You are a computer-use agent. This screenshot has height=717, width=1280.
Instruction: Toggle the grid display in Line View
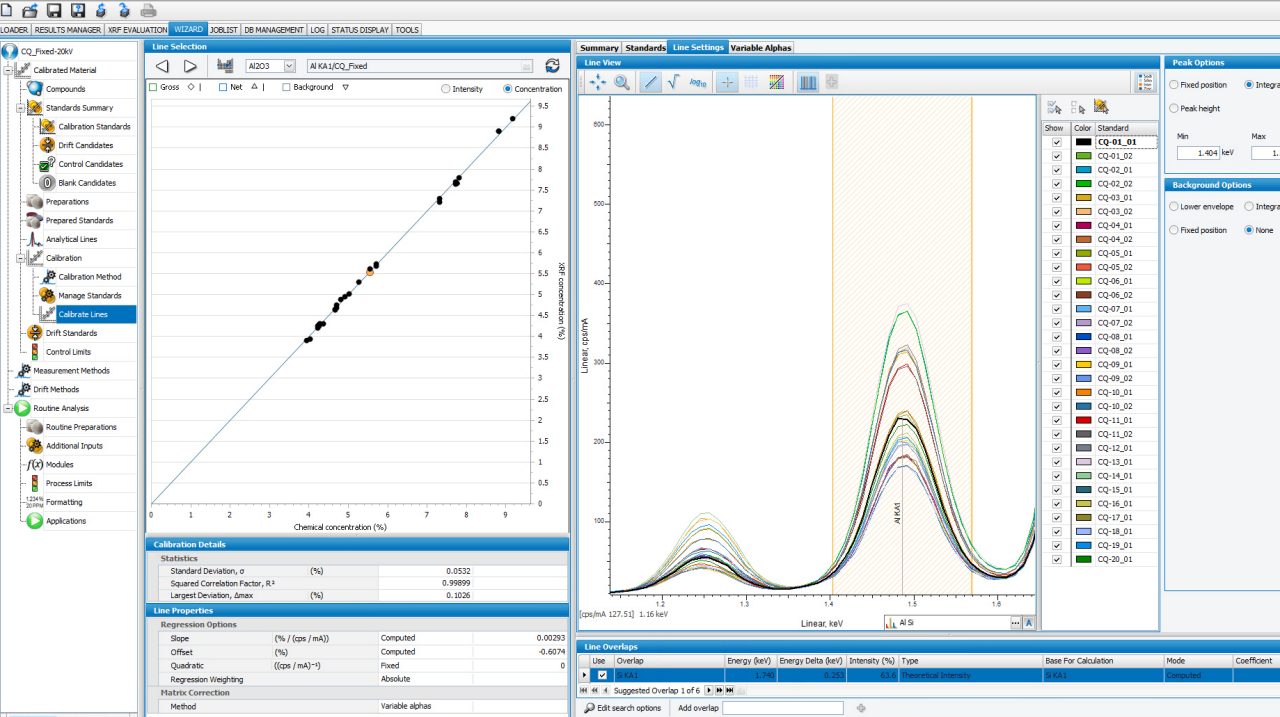pos(751,83)
